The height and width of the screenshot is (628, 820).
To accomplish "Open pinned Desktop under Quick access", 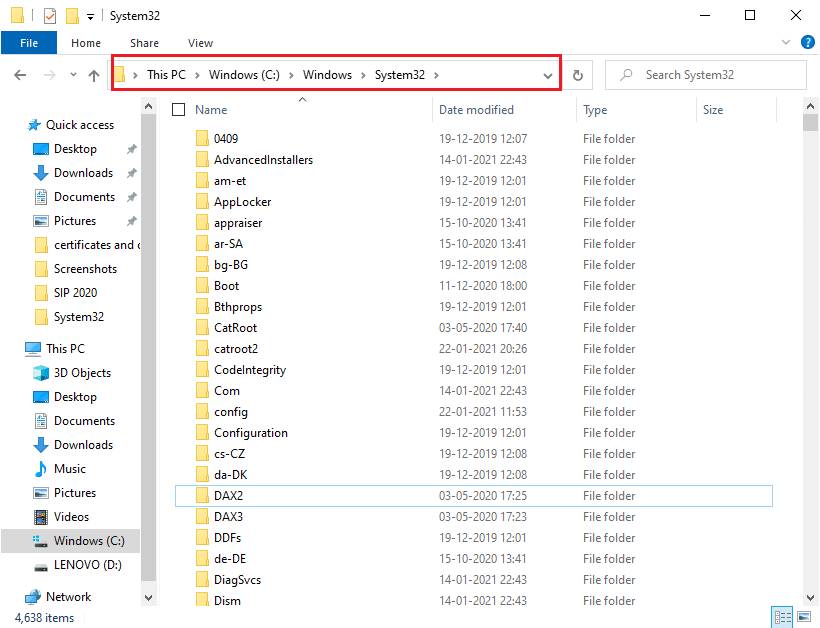I will pyautogui.click(x=75, y=149).
